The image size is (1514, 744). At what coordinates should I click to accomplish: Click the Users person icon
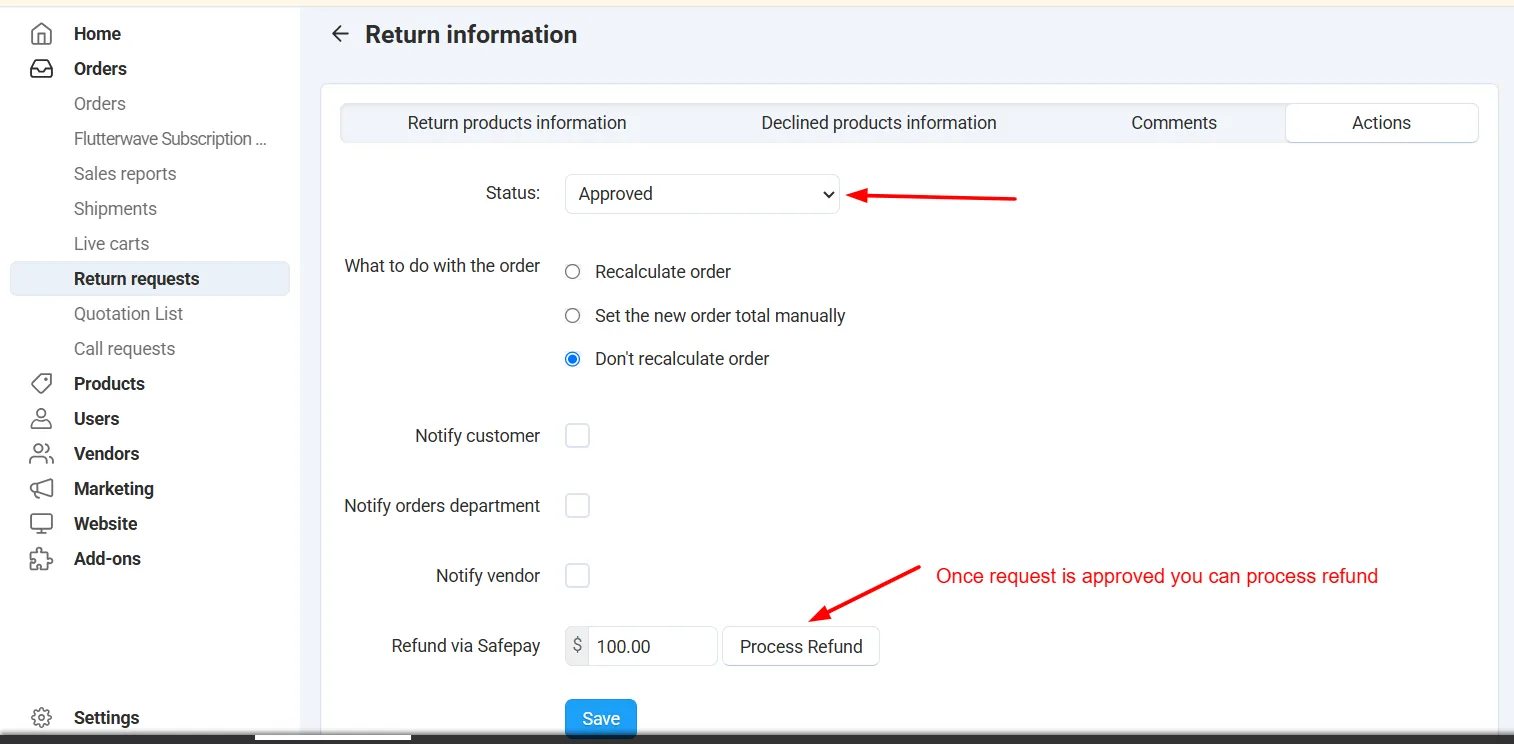click(41, 419)
